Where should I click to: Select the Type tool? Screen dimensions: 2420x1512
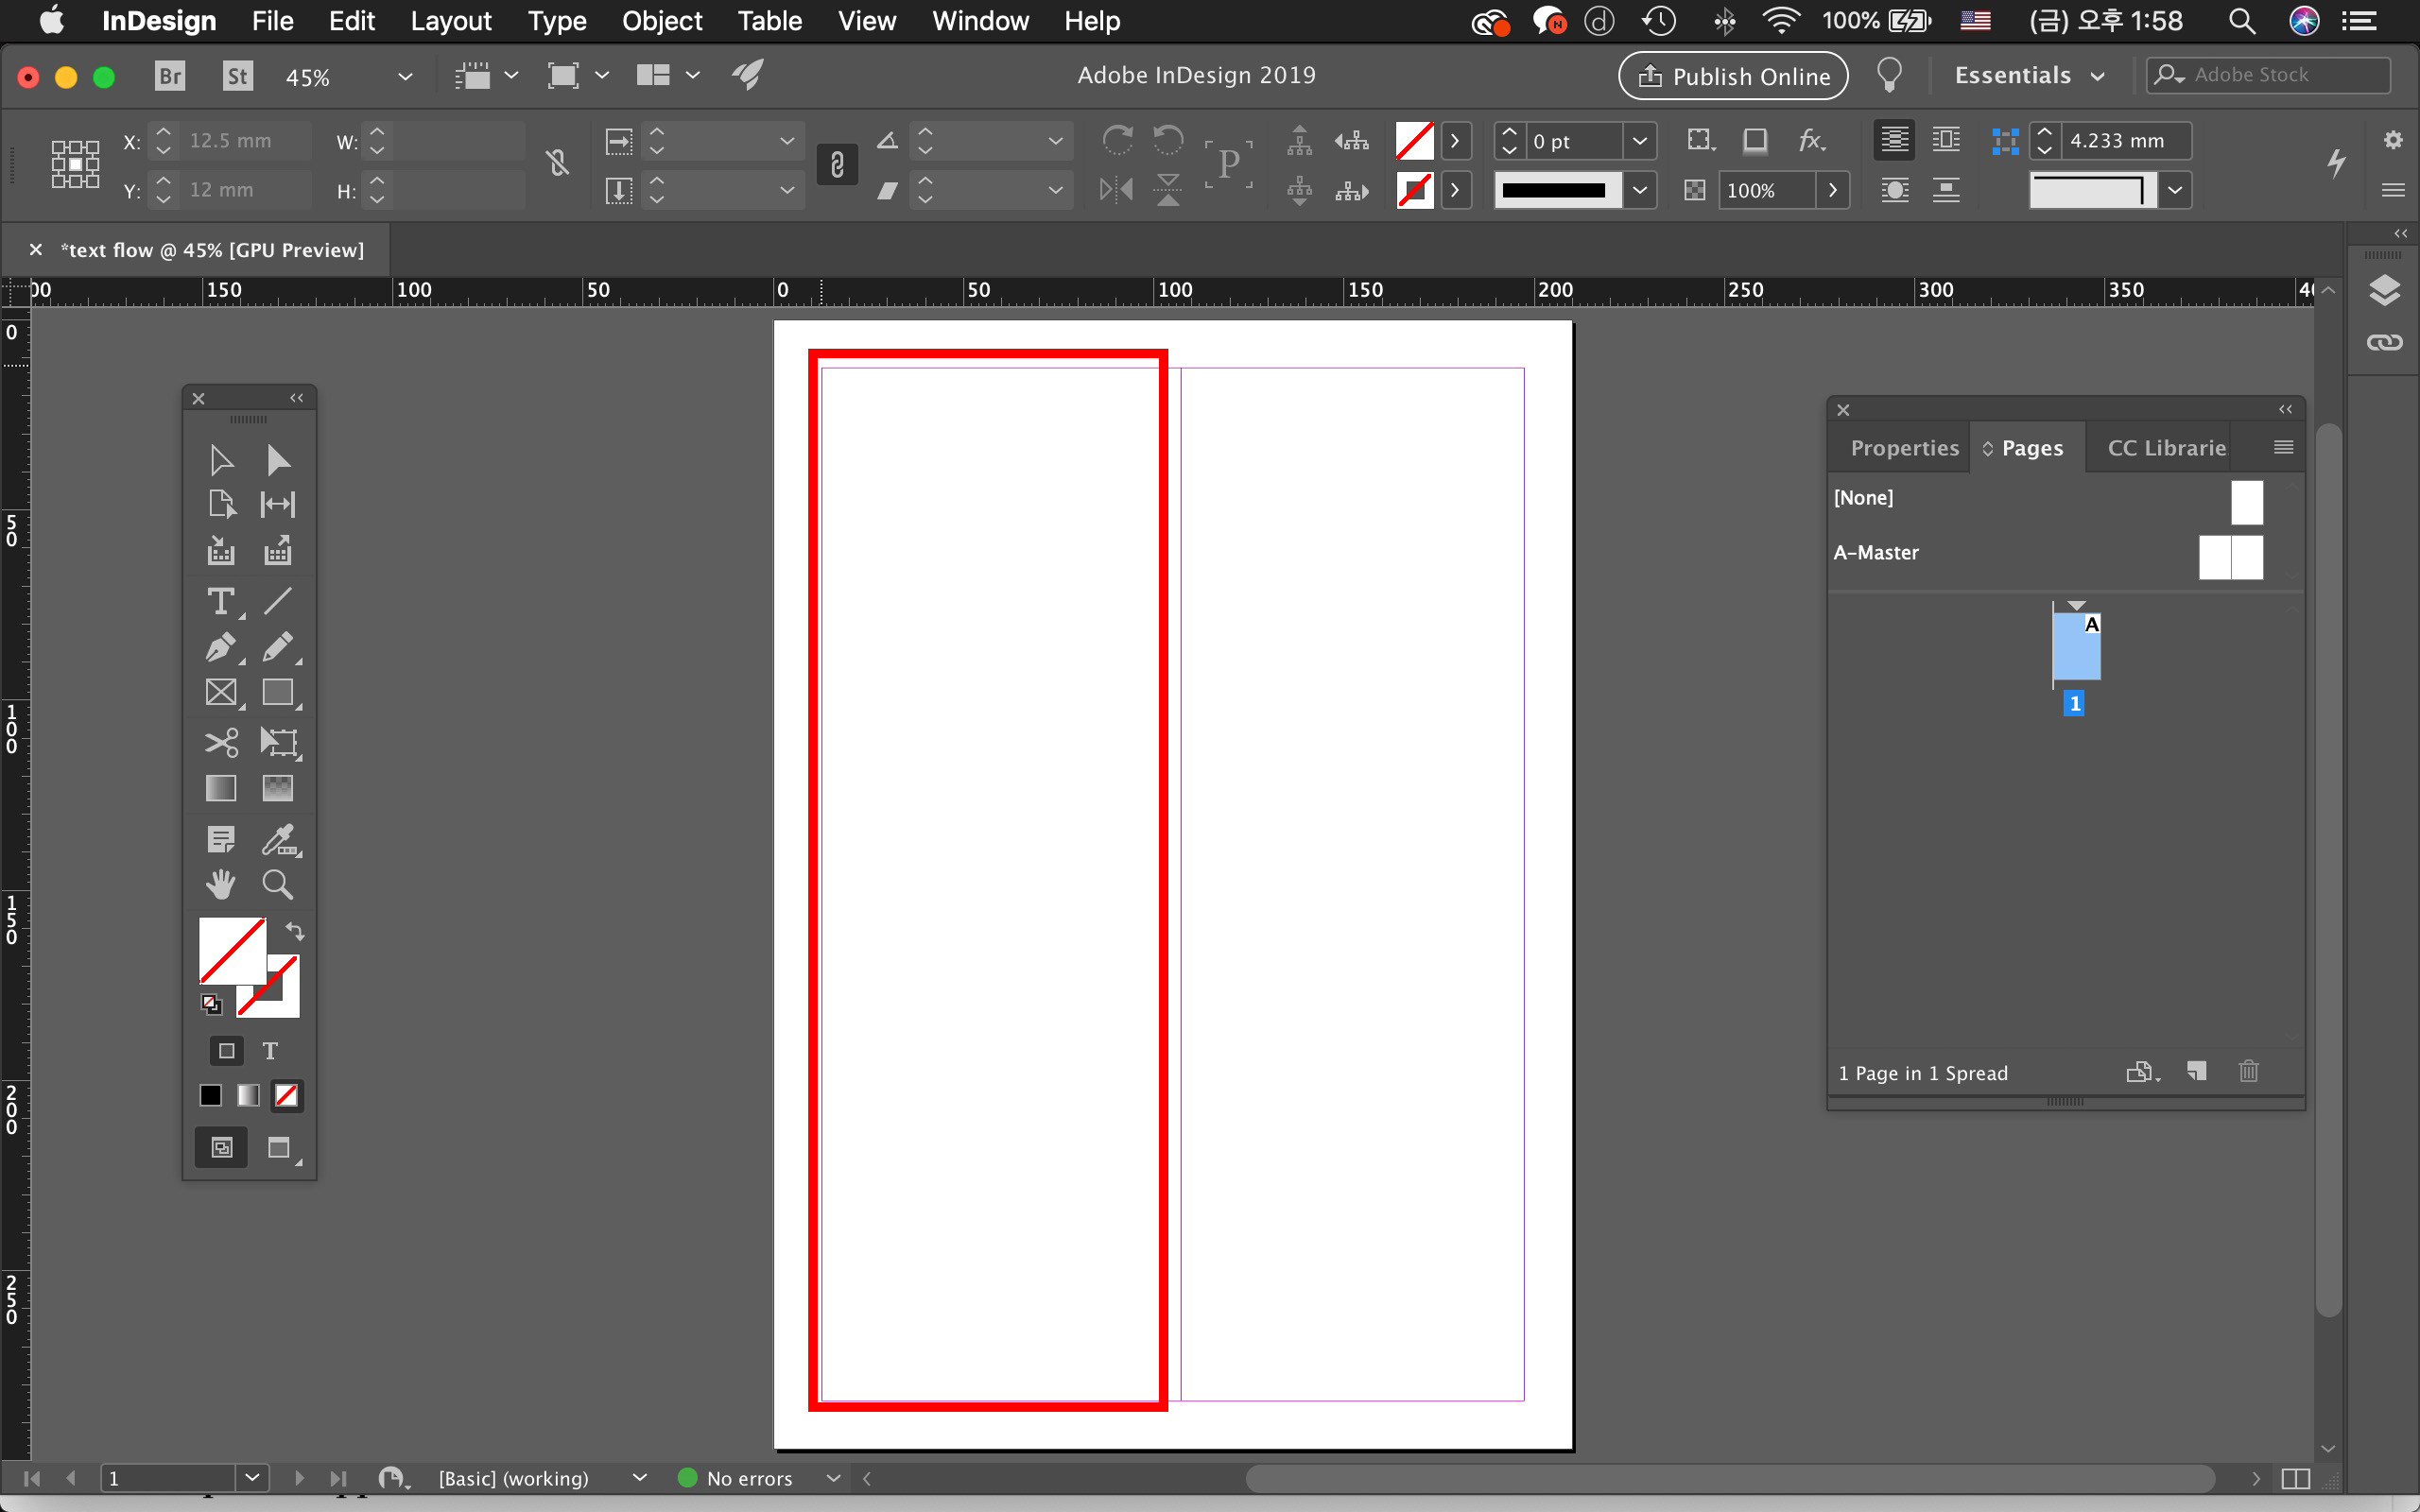221,601
